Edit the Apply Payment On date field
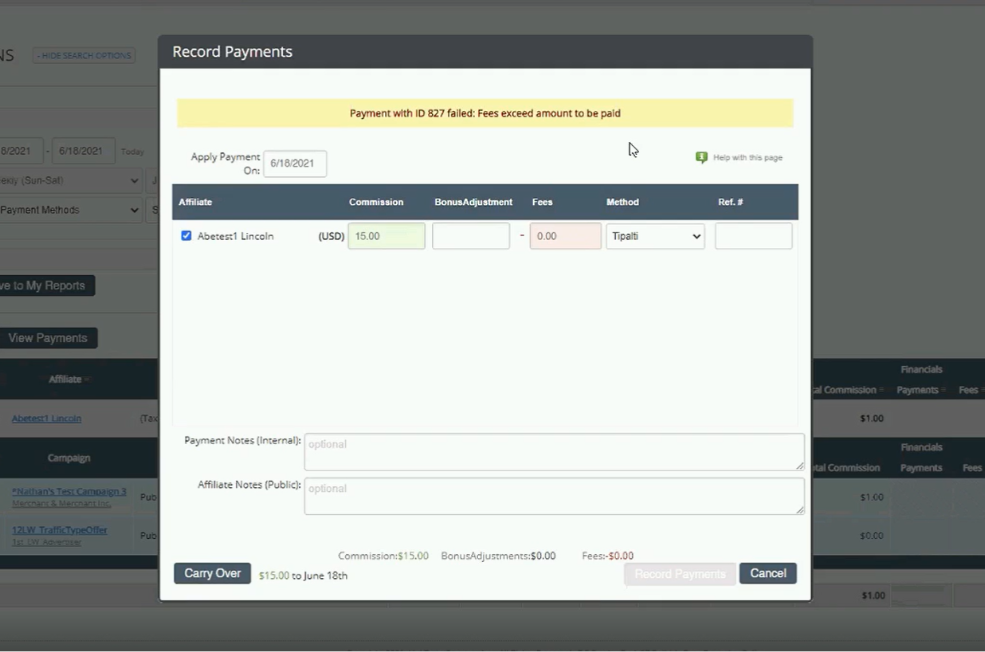Screen dimensions: 985x652 pyautogui.click(x=294, y=163)
